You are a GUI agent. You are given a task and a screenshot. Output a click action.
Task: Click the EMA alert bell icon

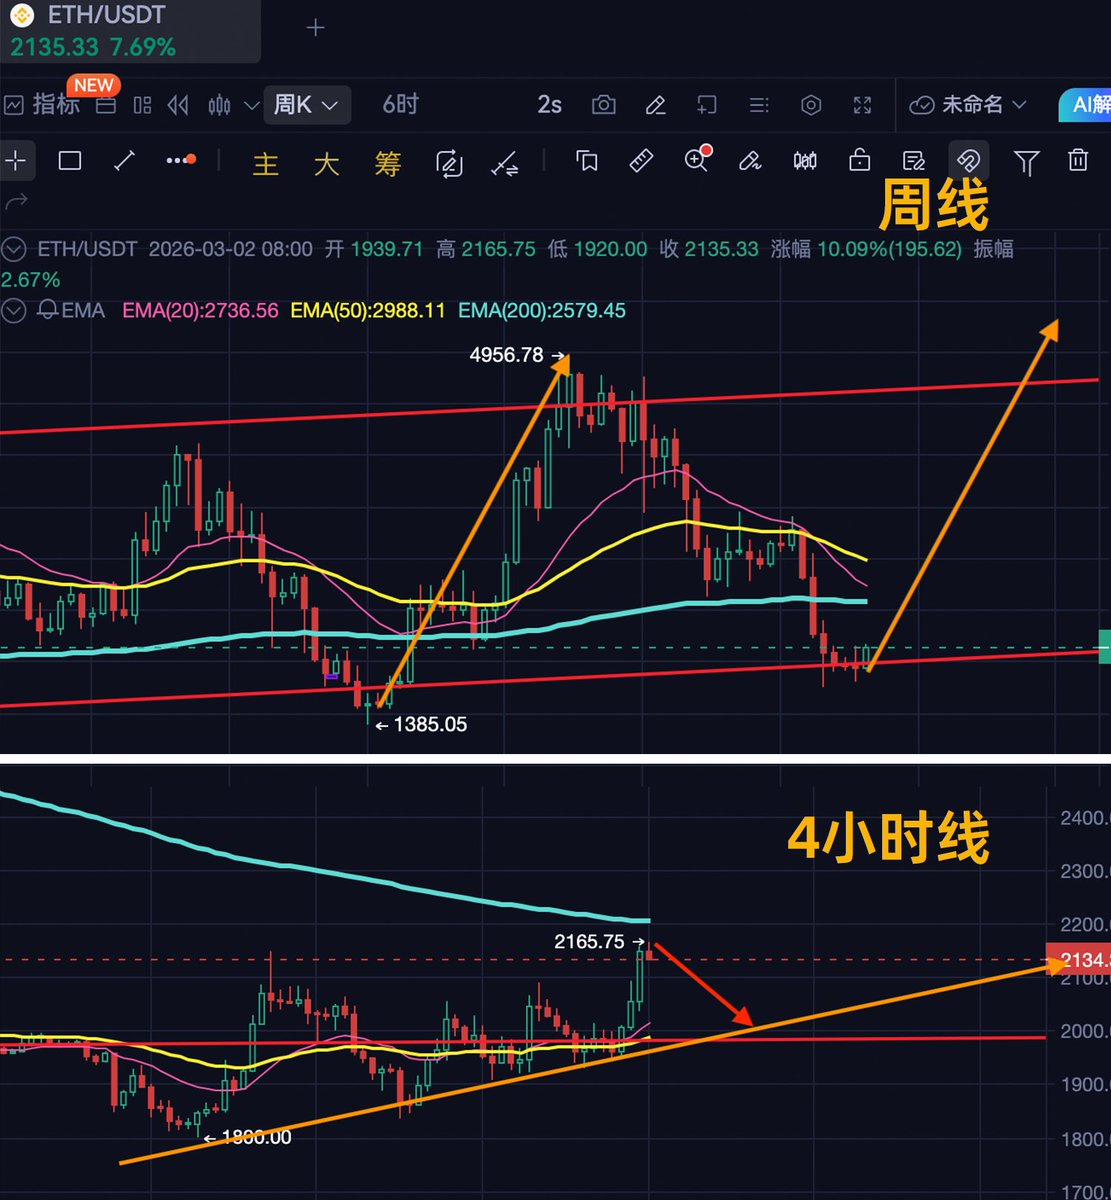[x=46, y=310]
